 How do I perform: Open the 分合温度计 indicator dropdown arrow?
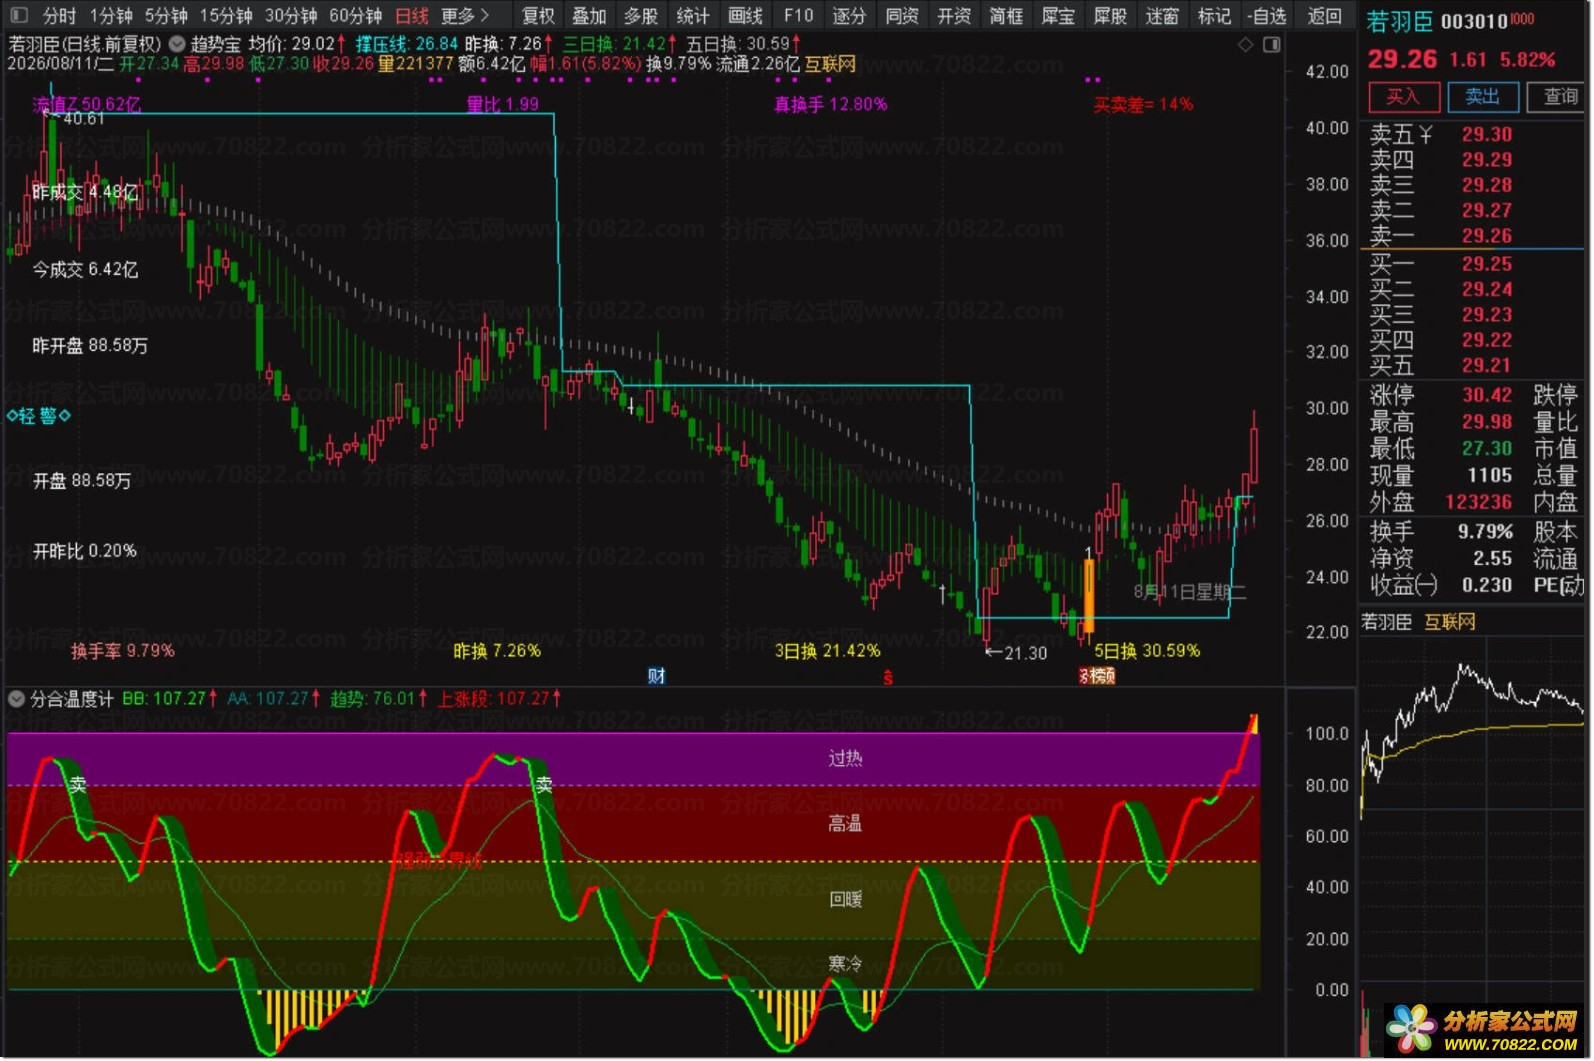click(x=17, y=699)
